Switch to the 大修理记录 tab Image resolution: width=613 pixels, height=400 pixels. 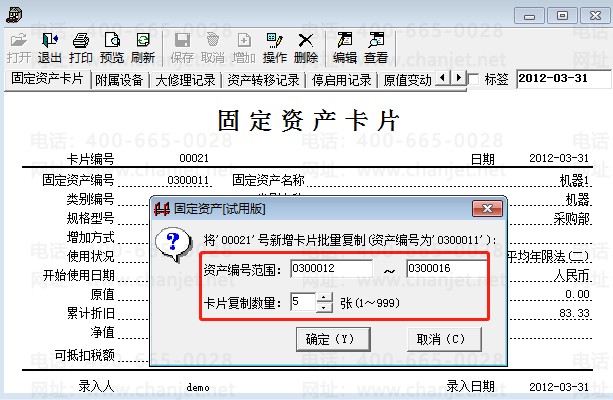(185, 80)
